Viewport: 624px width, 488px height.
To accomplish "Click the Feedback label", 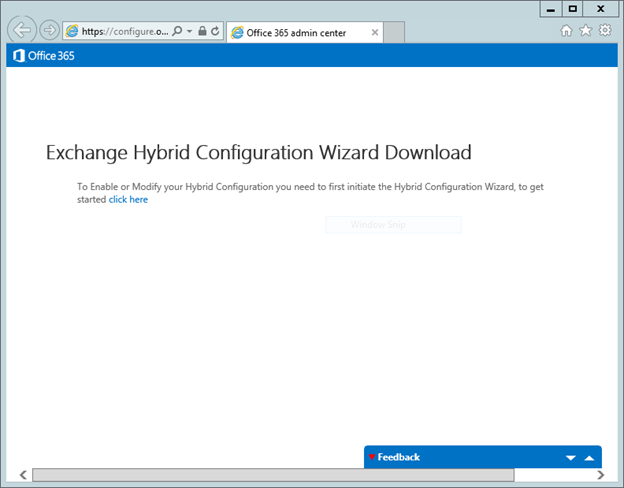I will 398,457.
